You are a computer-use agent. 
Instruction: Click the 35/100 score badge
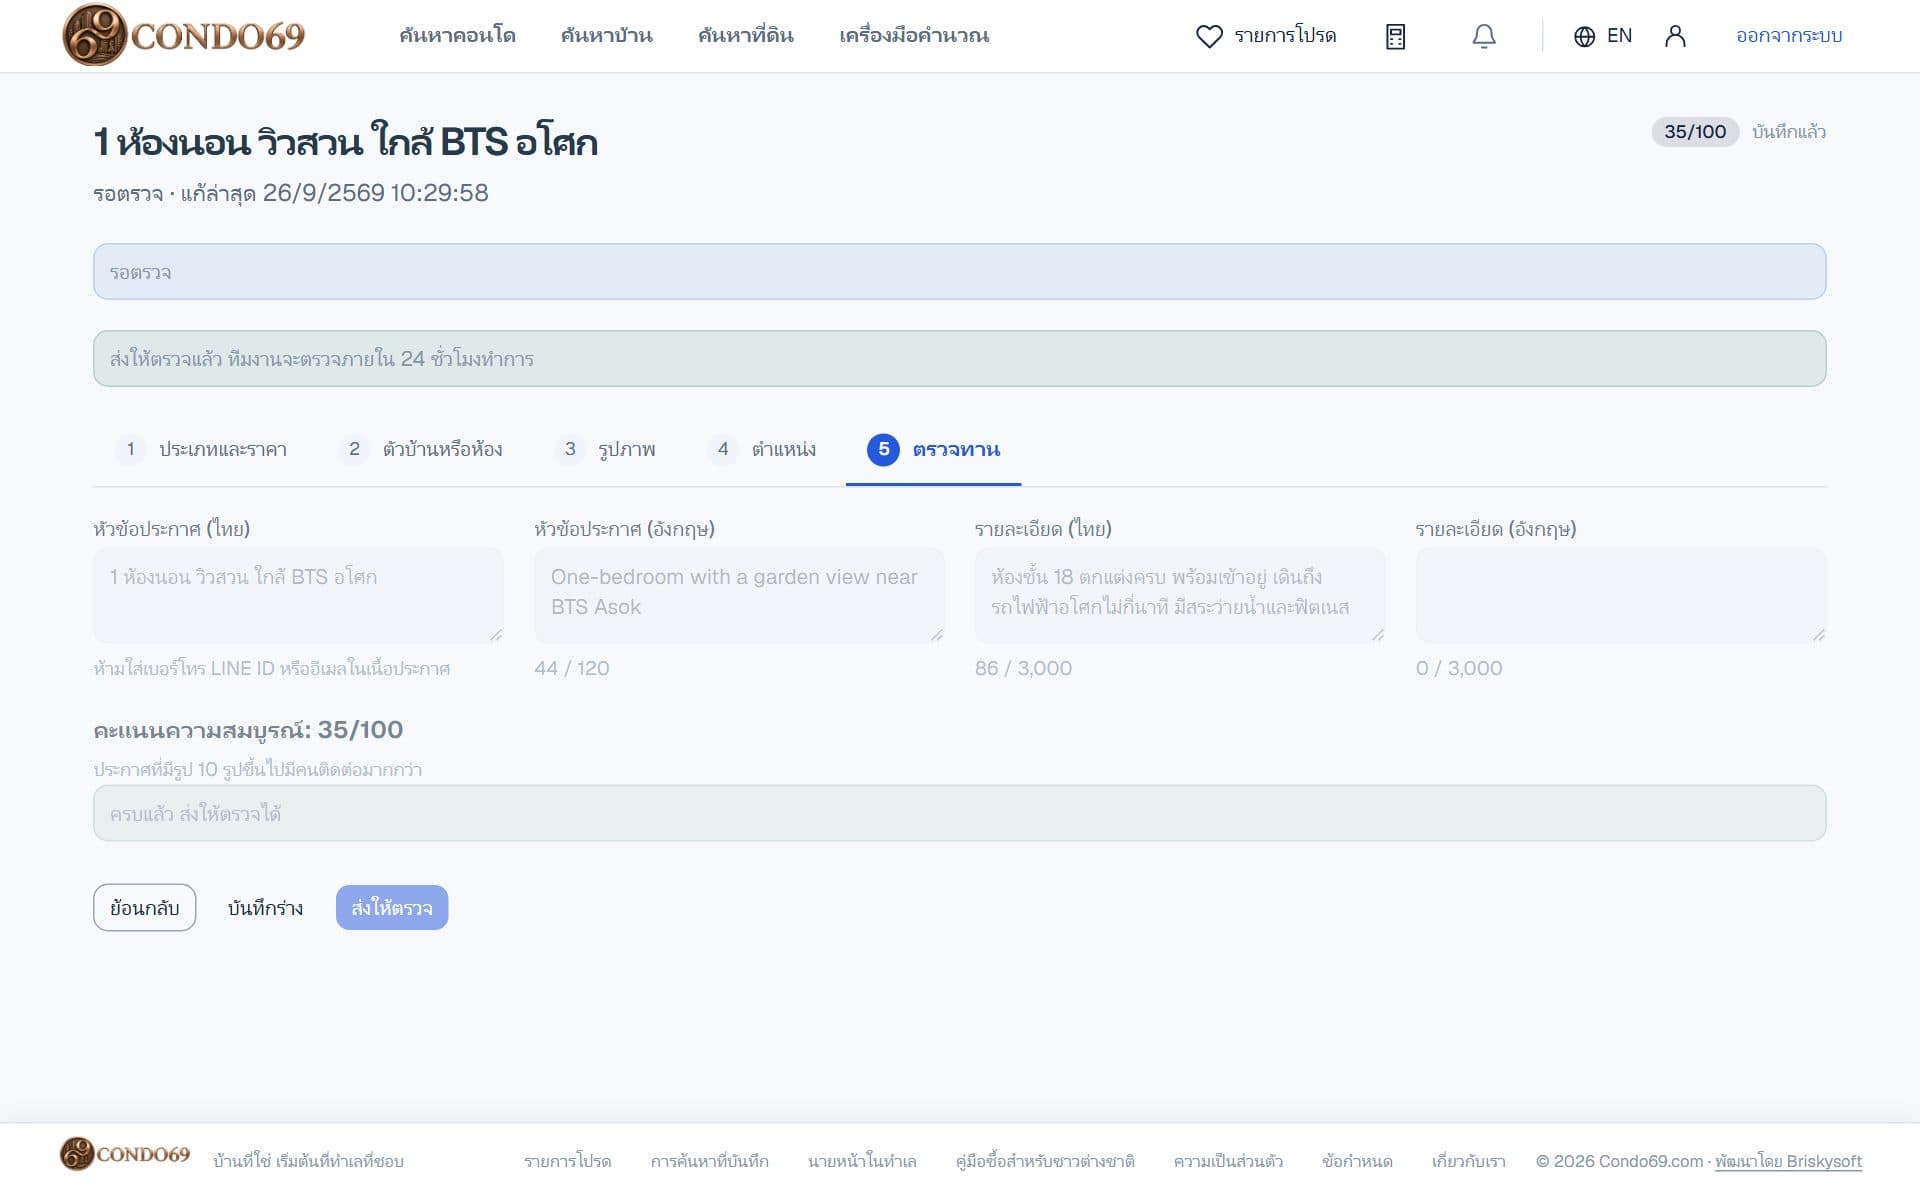click(1695, 132)
